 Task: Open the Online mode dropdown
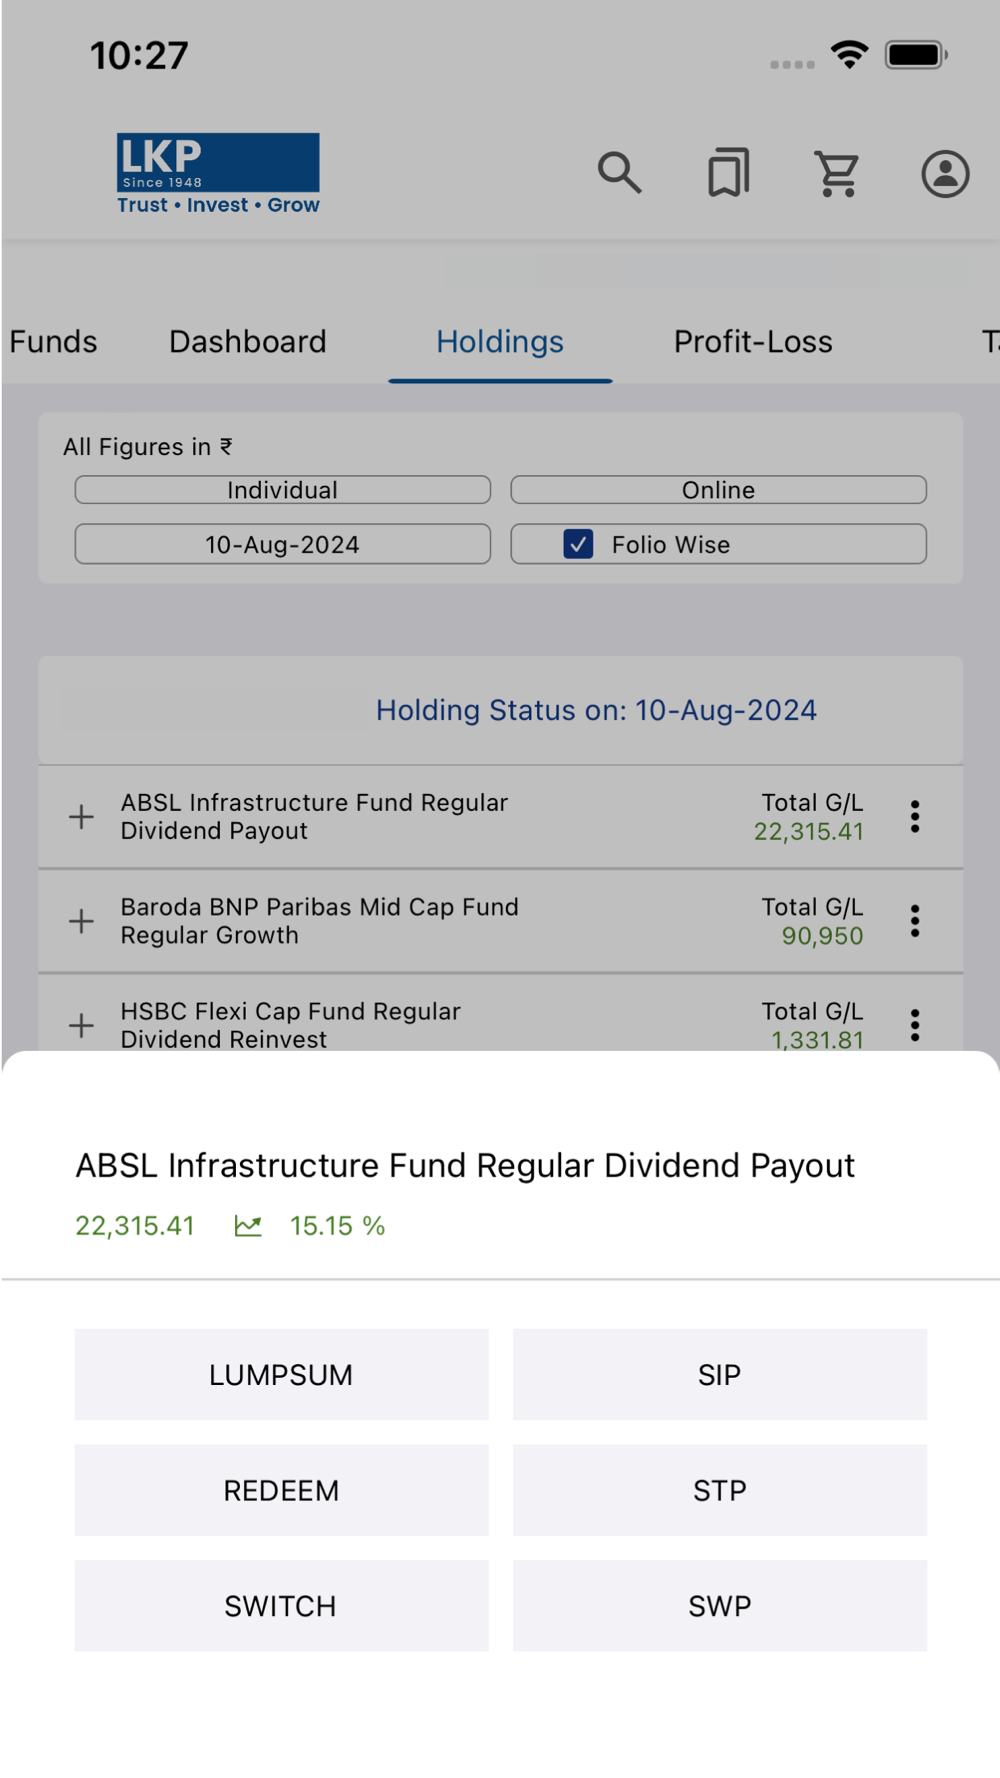click(718, 490)
